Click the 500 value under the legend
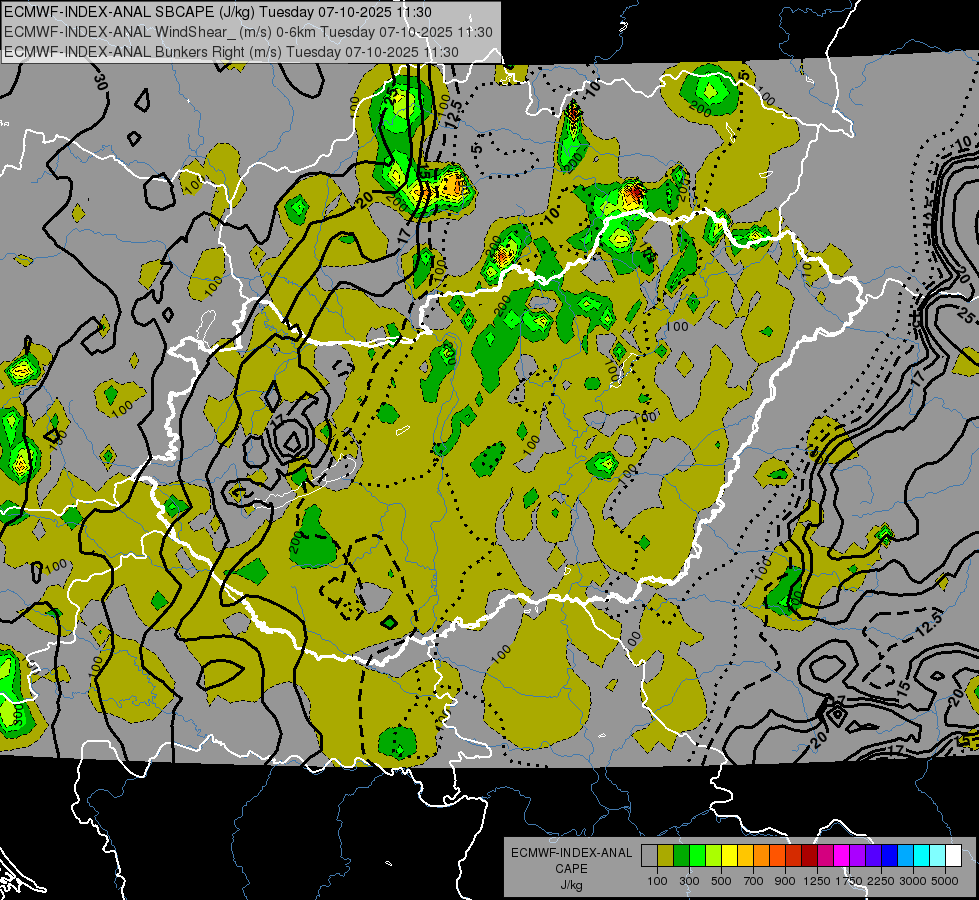This screenshot has height=900, width=979. click(721, 881)
